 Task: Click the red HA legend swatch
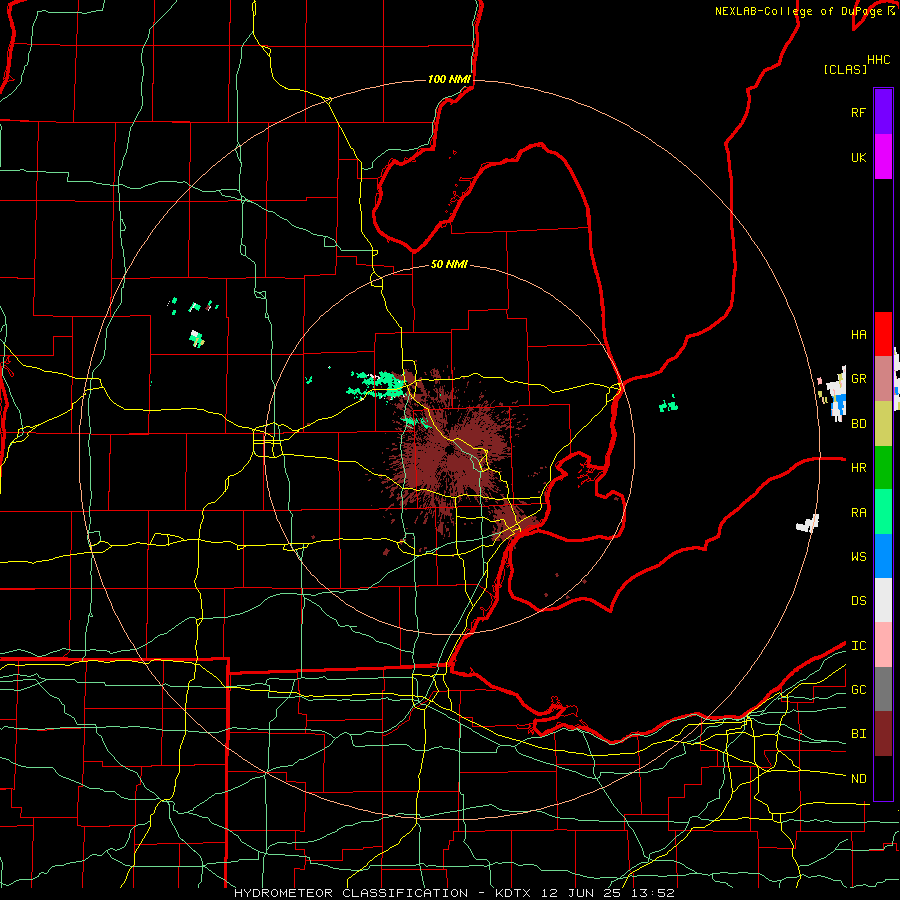[x=883, y=334]
